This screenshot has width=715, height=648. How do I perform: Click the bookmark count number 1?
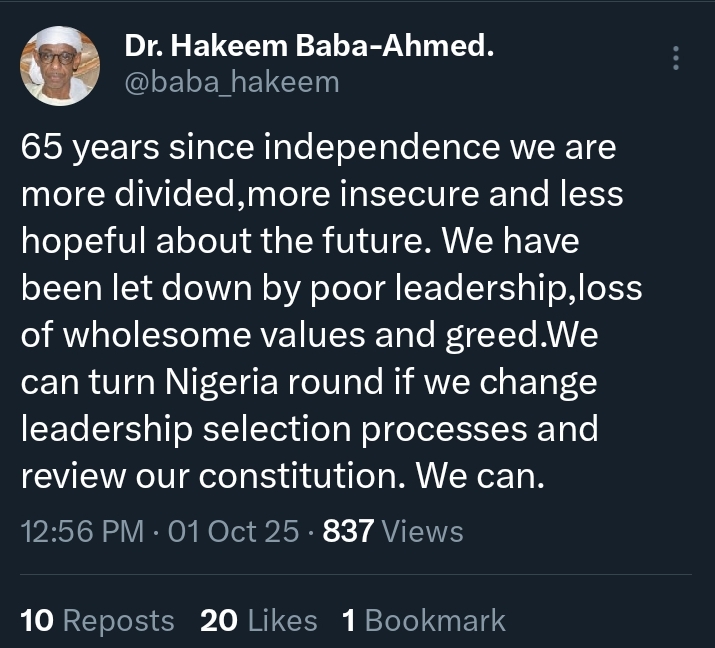point(349,621)
